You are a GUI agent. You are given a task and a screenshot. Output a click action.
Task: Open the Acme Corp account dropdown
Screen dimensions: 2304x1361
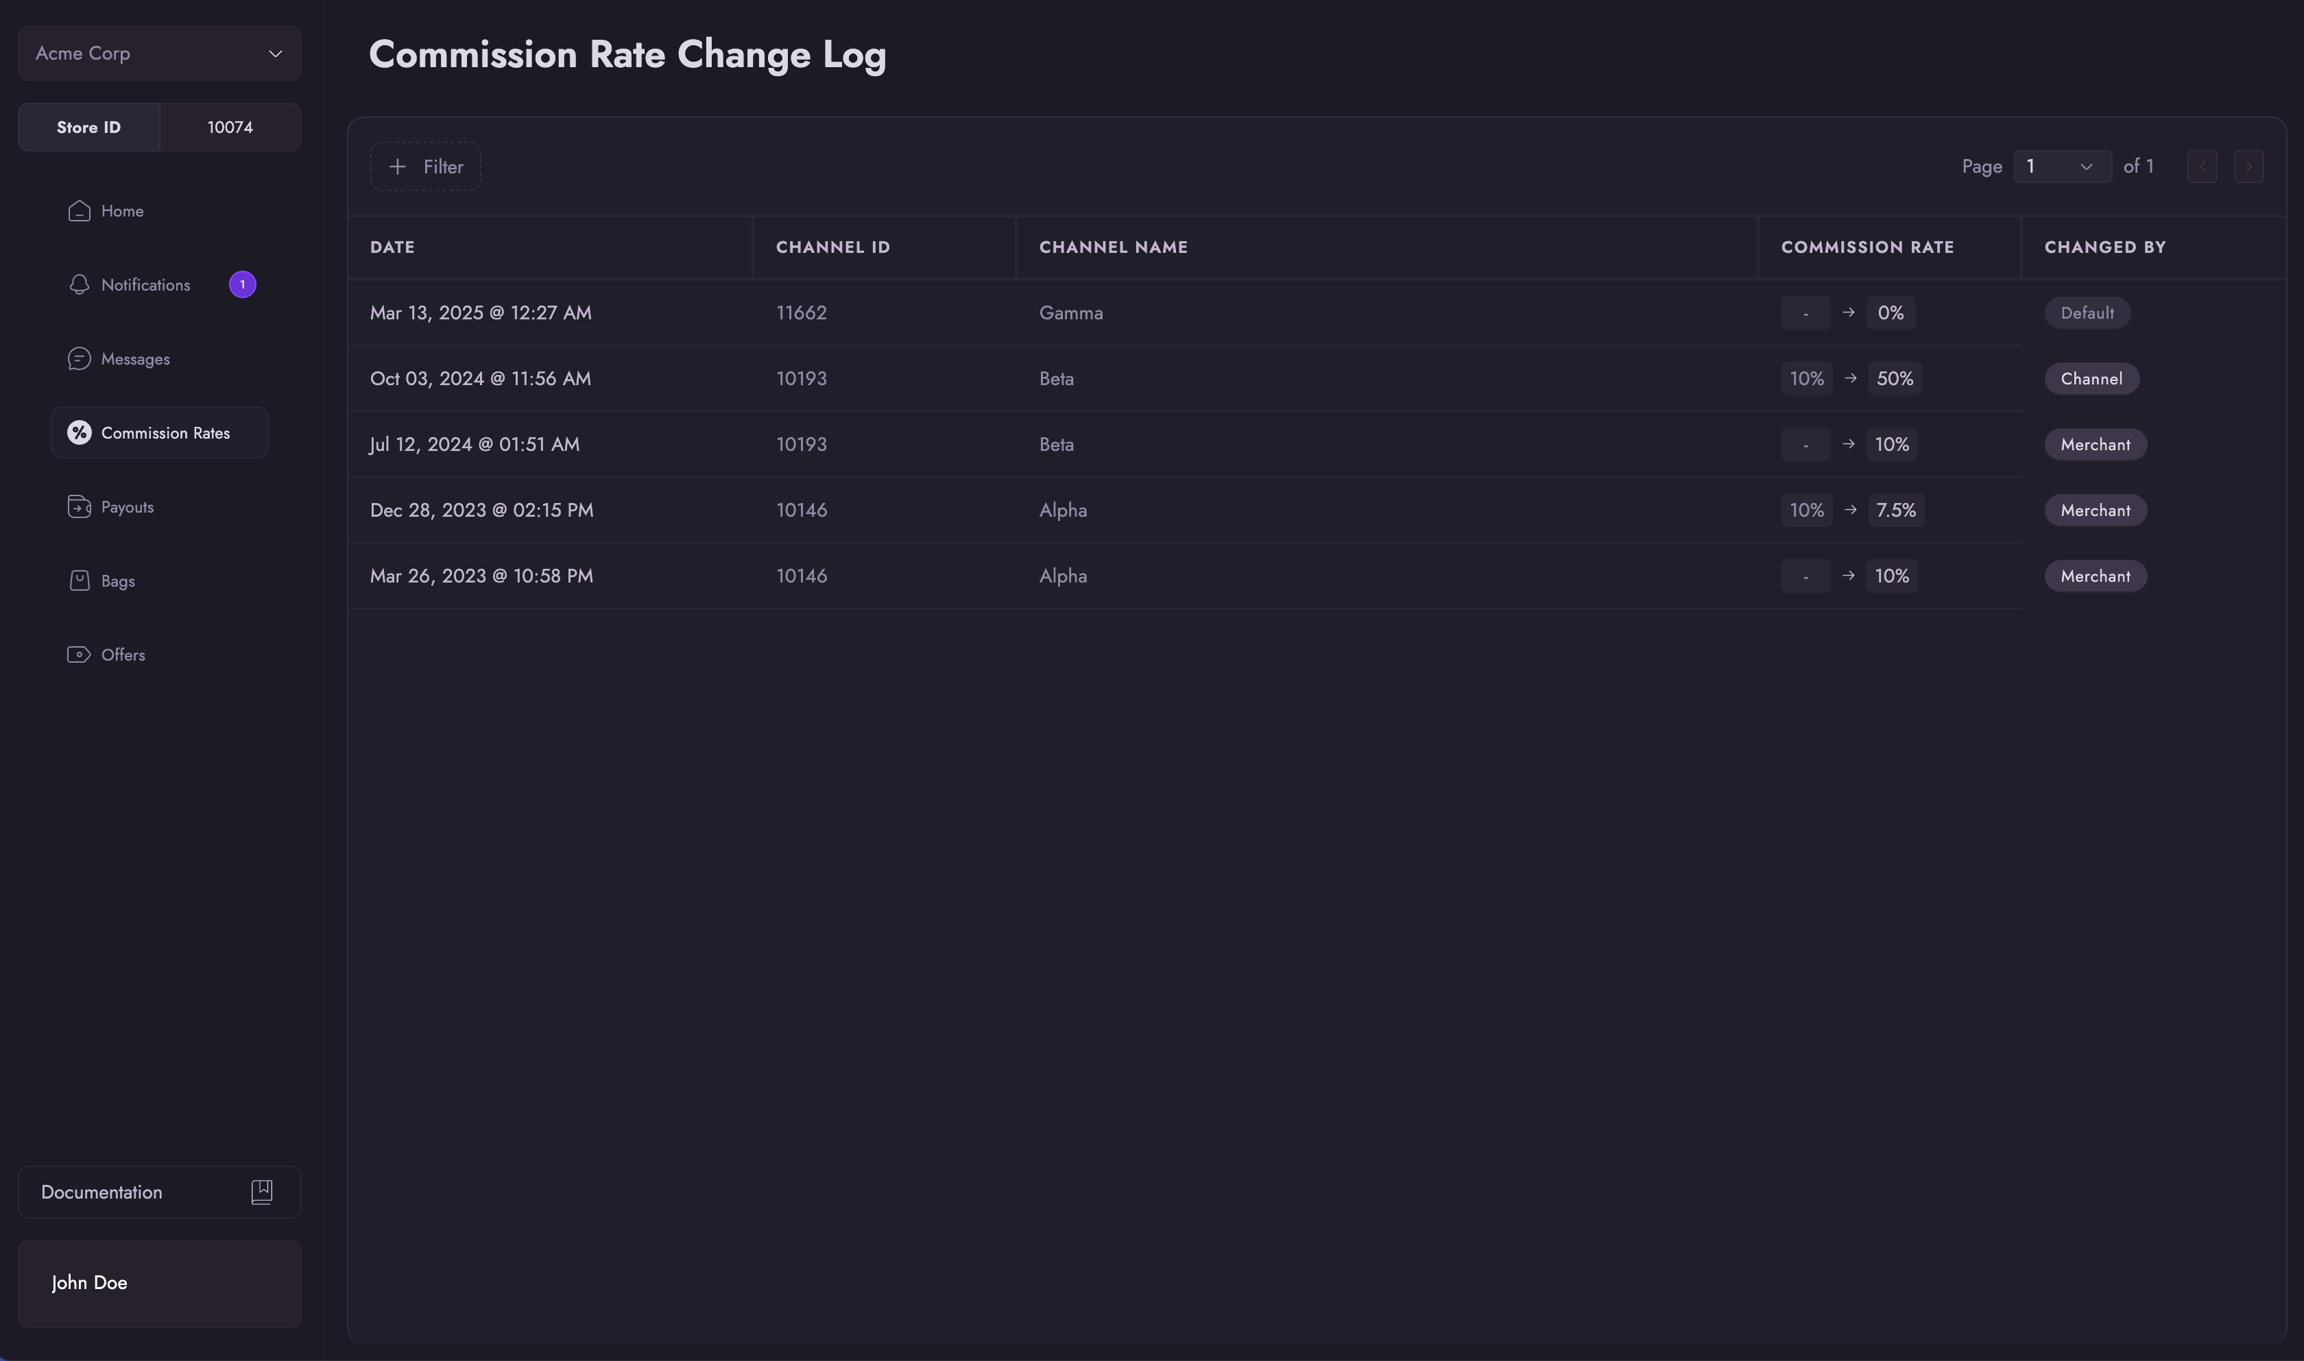pos(159,54)
